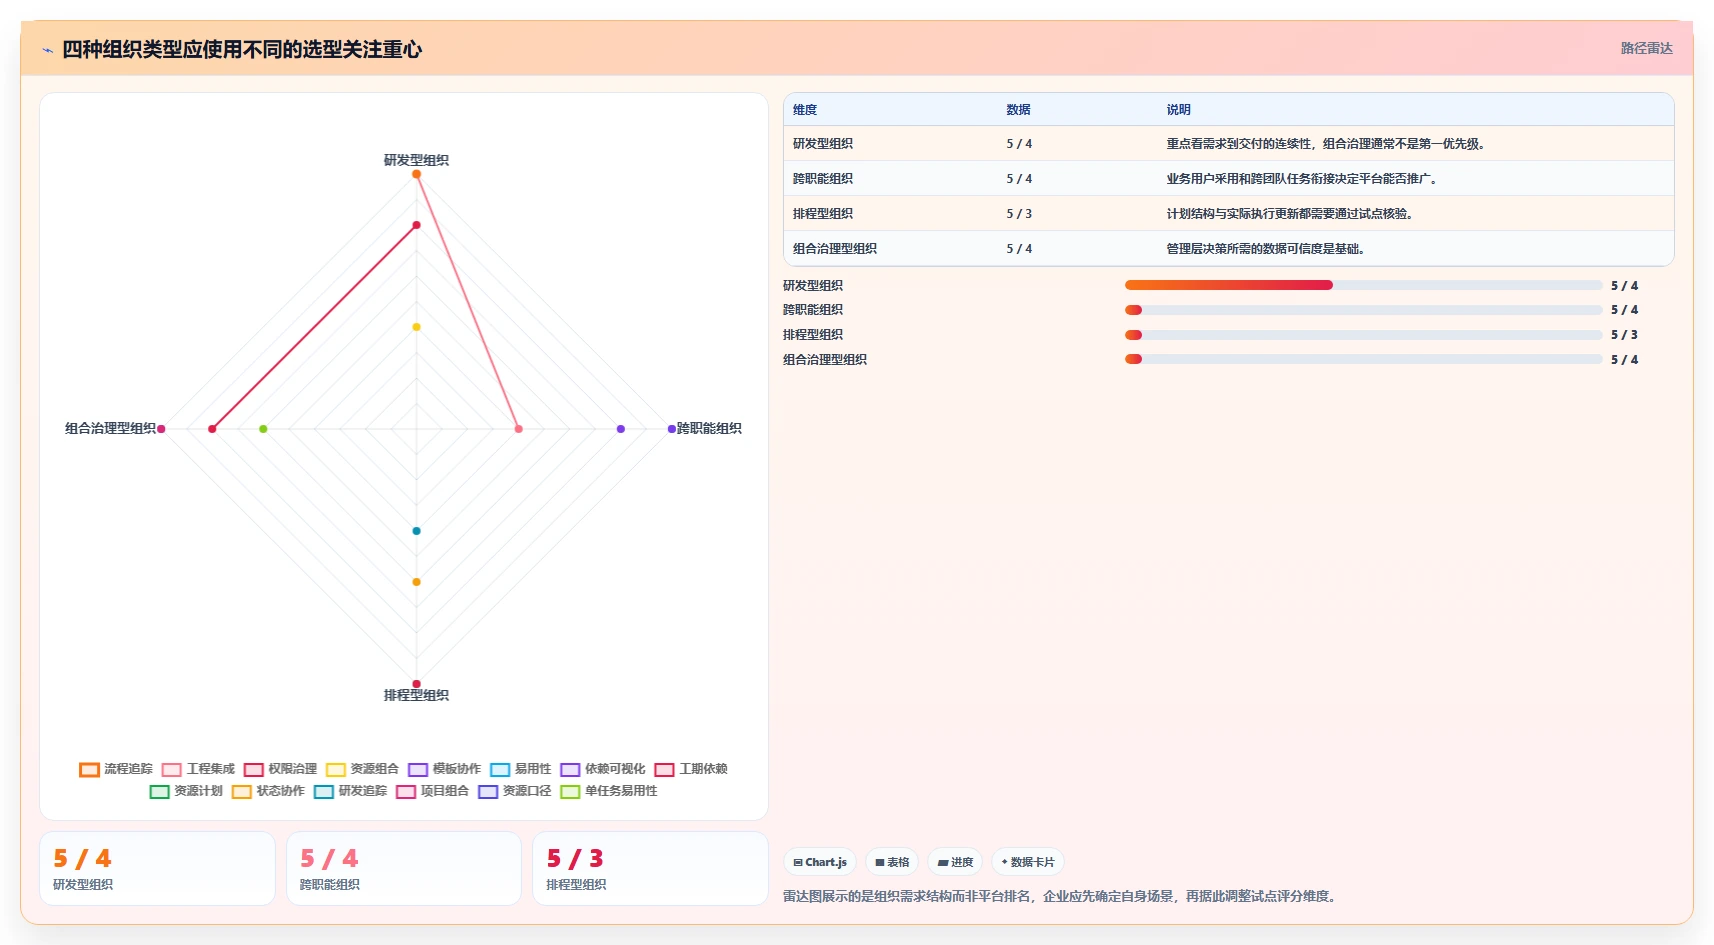The width and height of the screenshot is (1714, 945).
Task: Click the 排程型组织 progress bar
Action: coord(1364,335)
